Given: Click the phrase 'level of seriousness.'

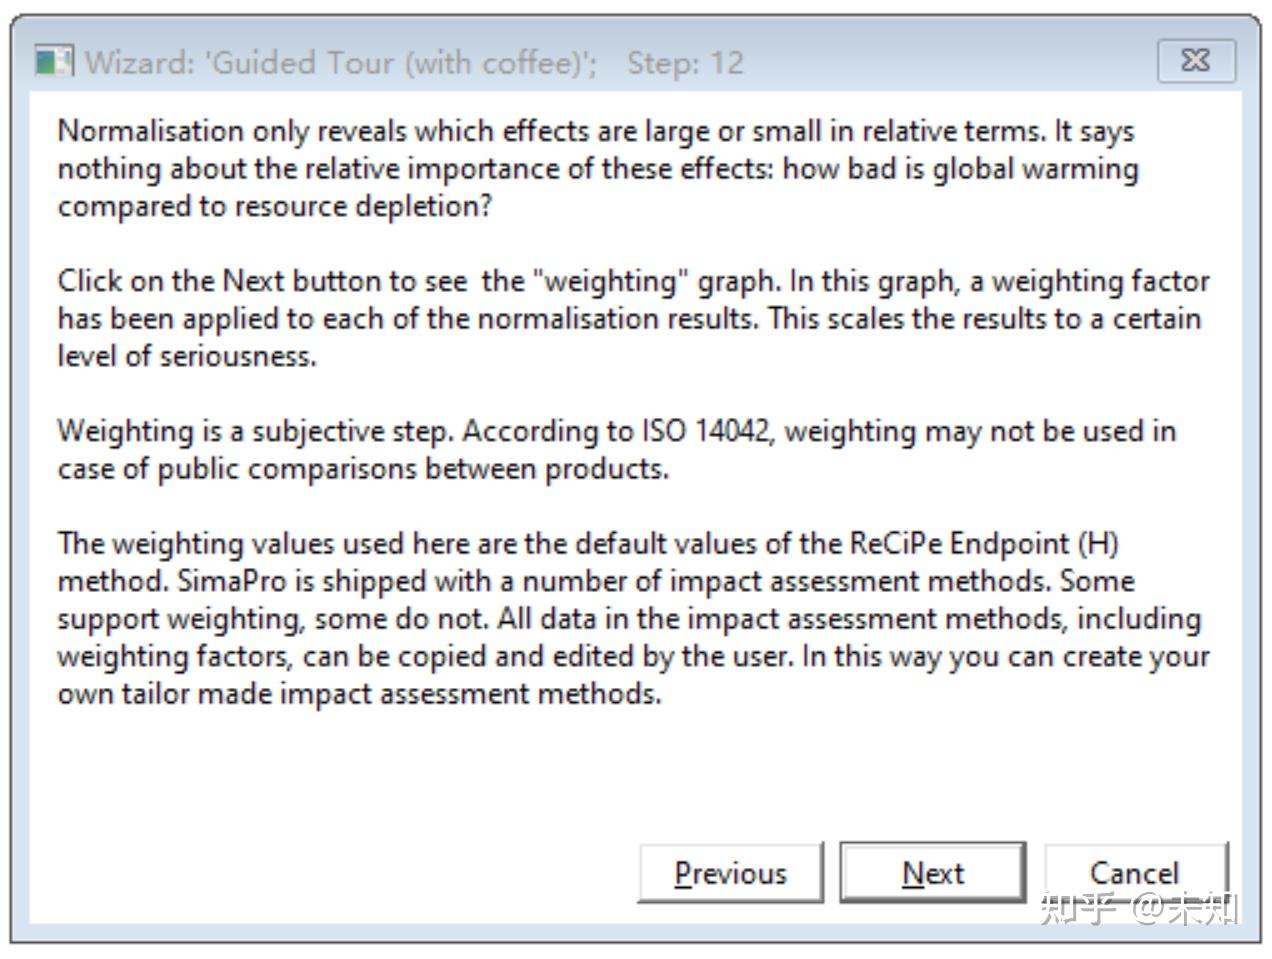Looking at the screenshot, I should (187, 356).
